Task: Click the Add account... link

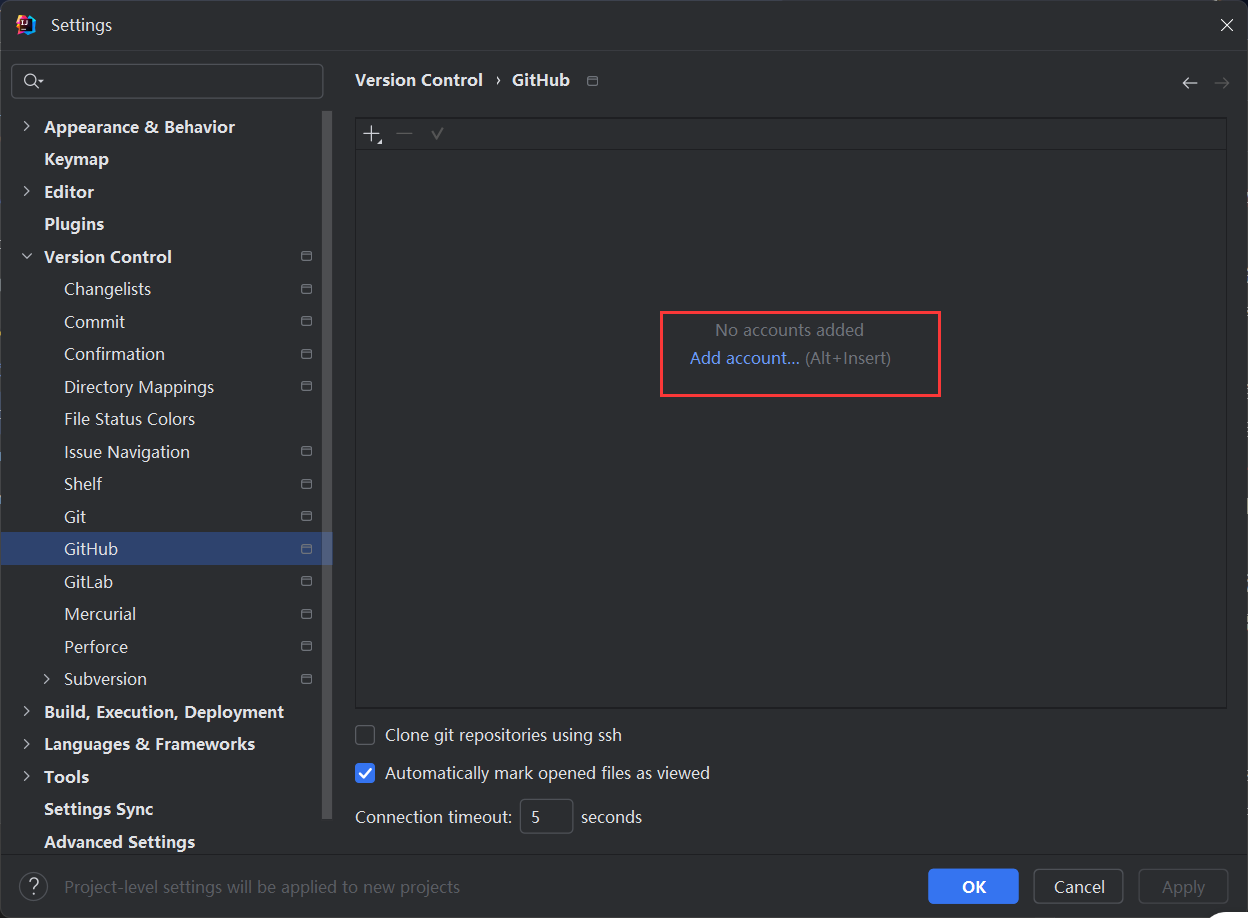Action: [744, 358]
